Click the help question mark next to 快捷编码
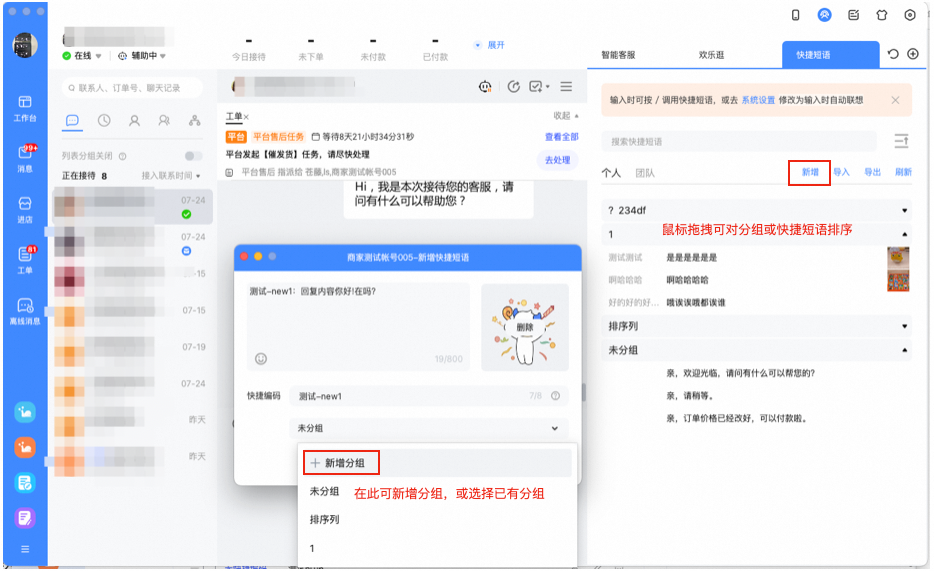The image size is (934, 571). 555,396
